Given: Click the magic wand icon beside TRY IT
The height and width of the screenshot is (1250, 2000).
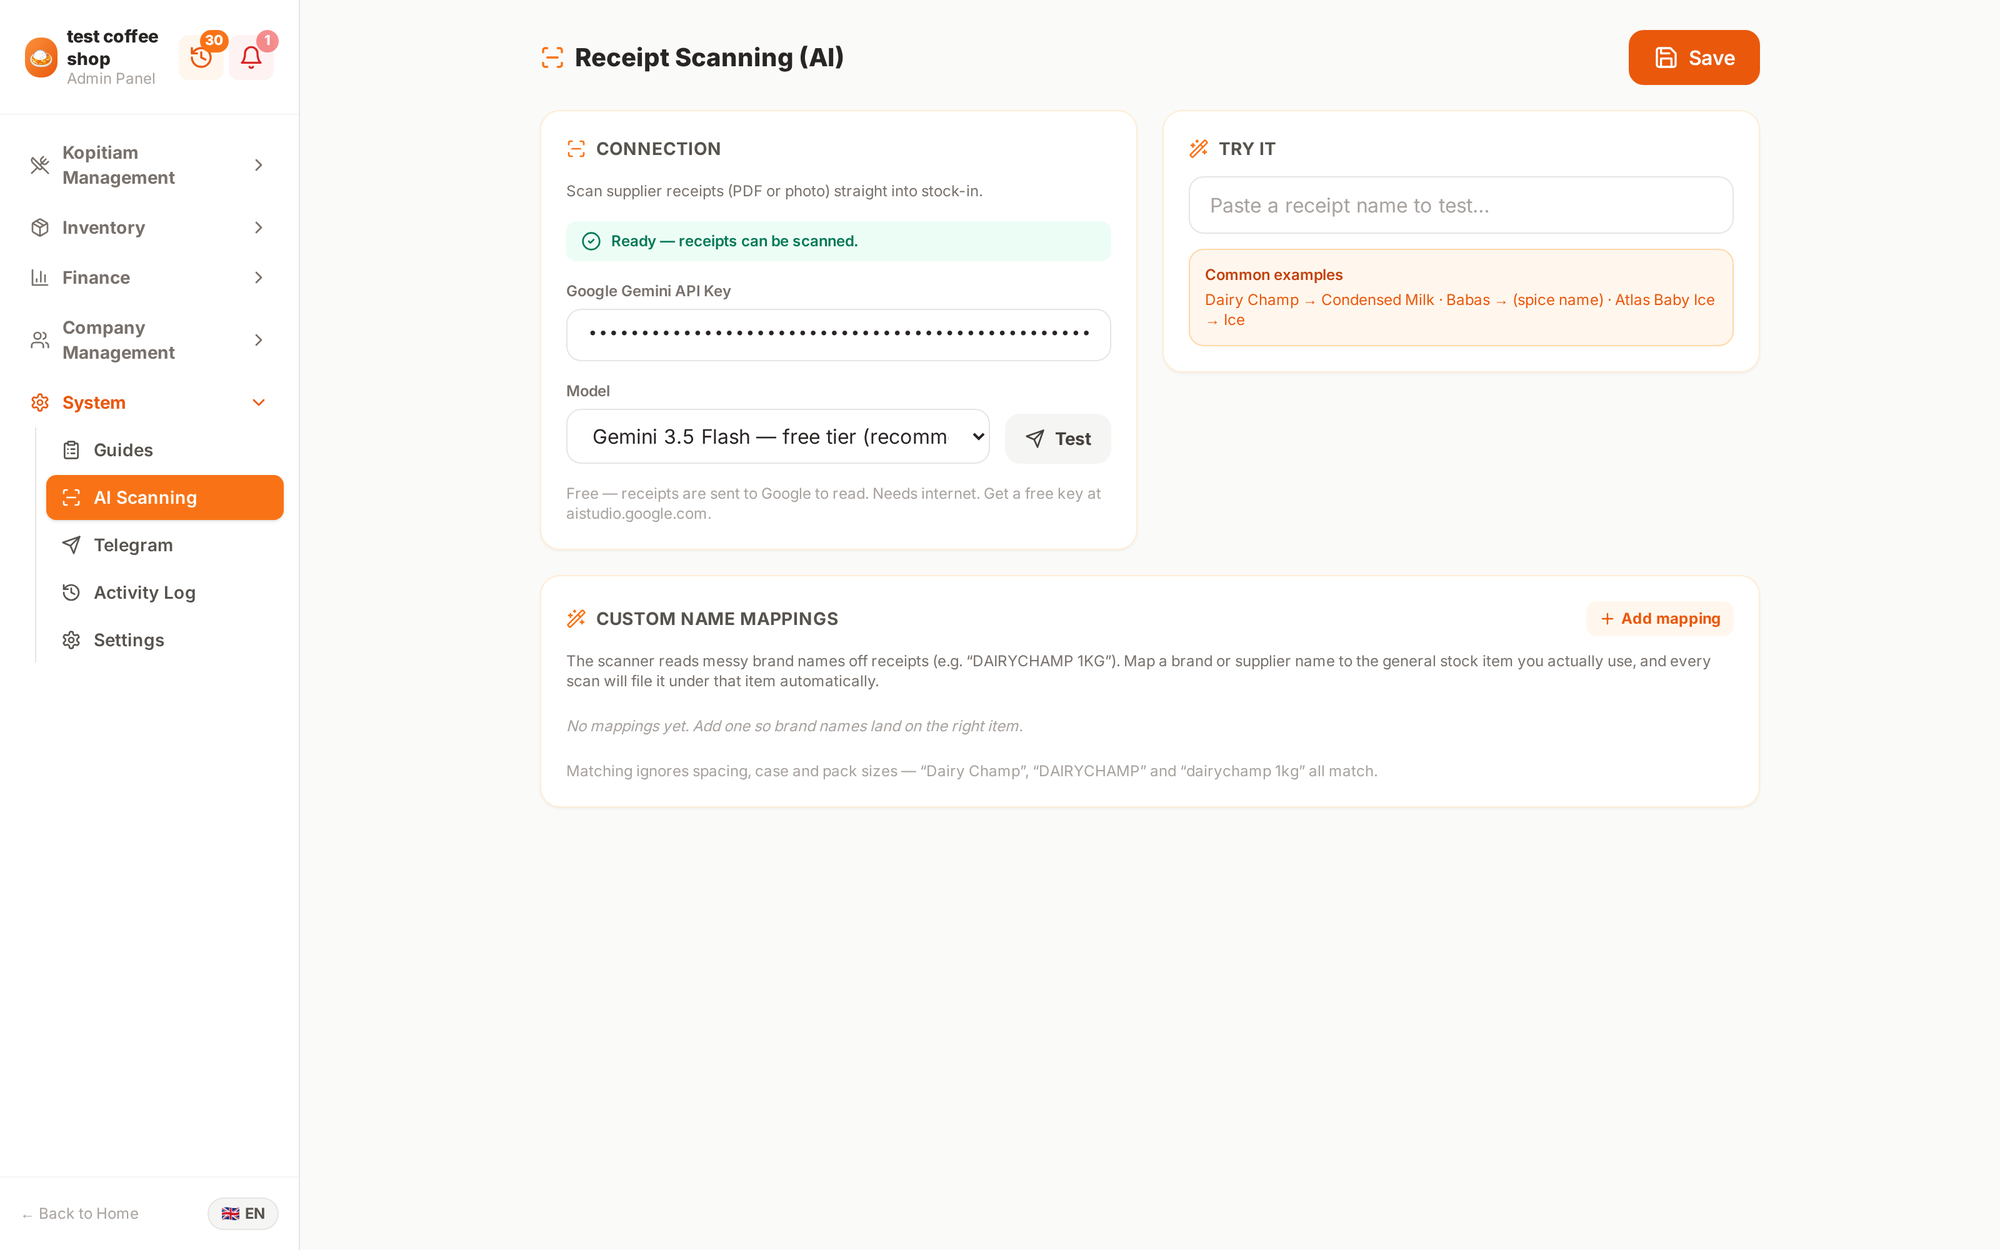Looking at the screenshot, I should pos(1199,149).
